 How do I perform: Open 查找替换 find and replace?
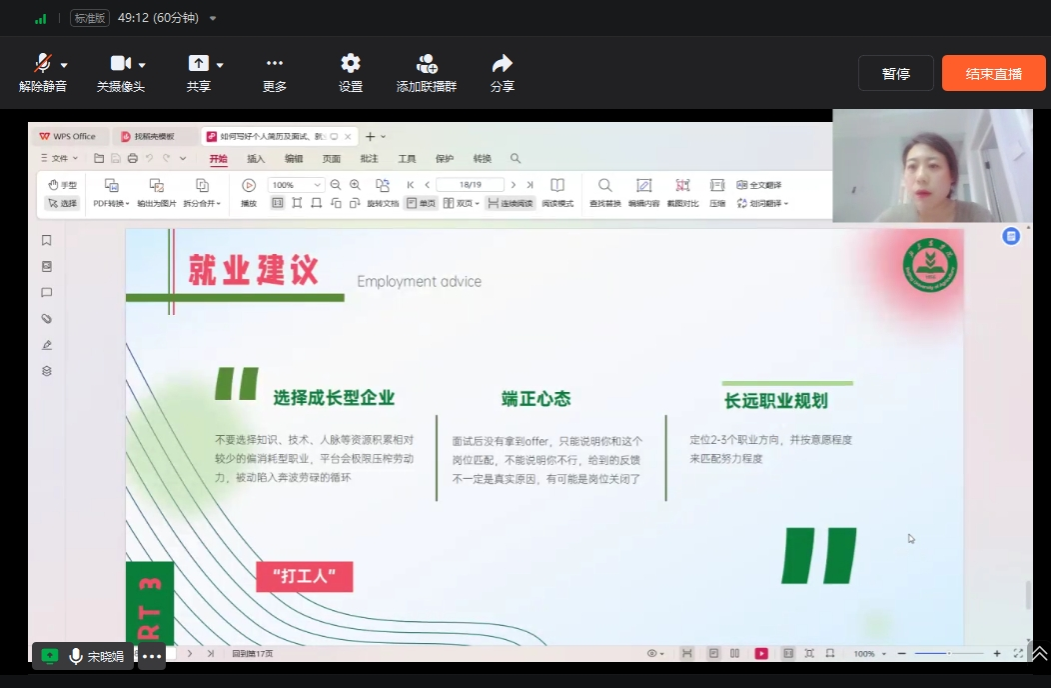point(605,186)
